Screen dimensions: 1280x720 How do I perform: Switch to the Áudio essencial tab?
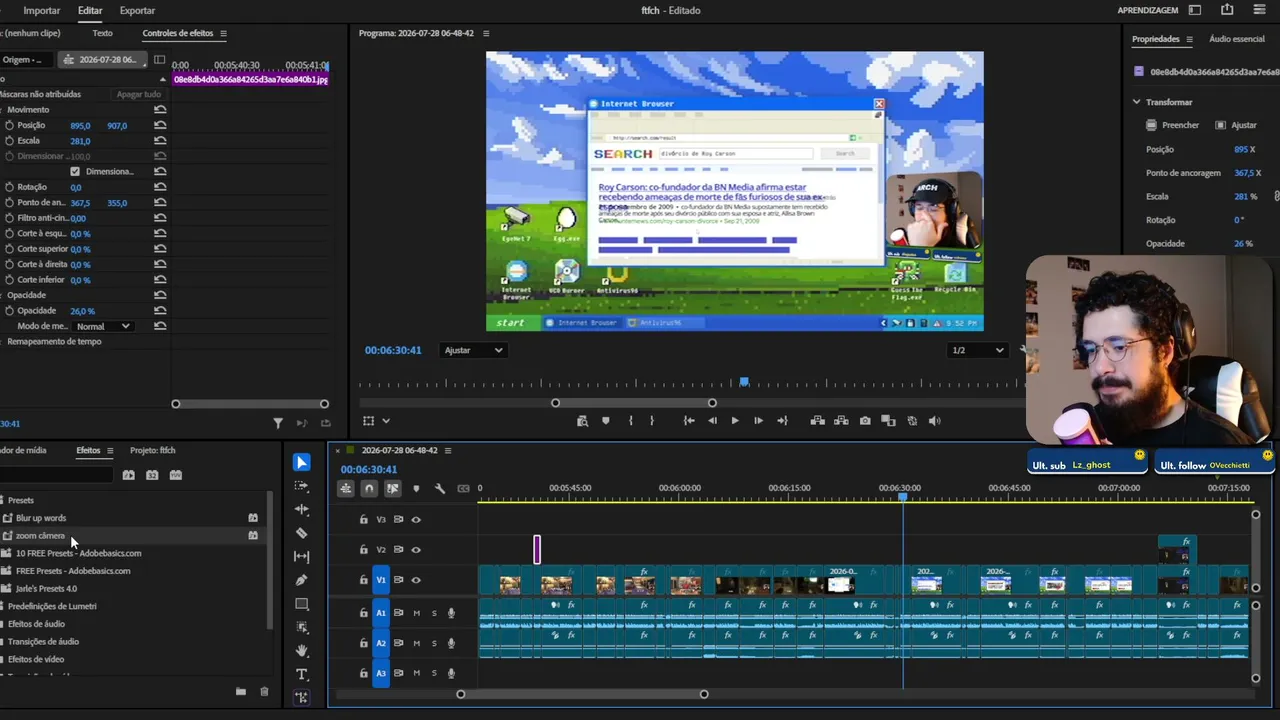pos(1237,39)
